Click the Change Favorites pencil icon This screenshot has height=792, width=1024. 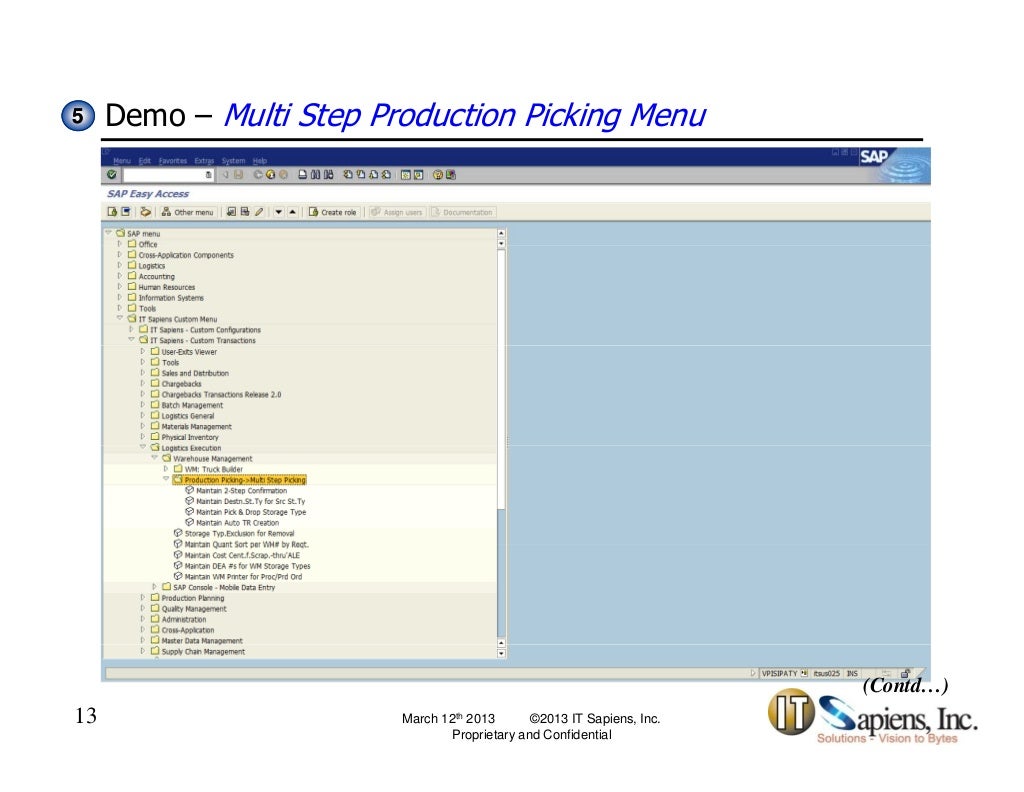[x=259, y=212]
